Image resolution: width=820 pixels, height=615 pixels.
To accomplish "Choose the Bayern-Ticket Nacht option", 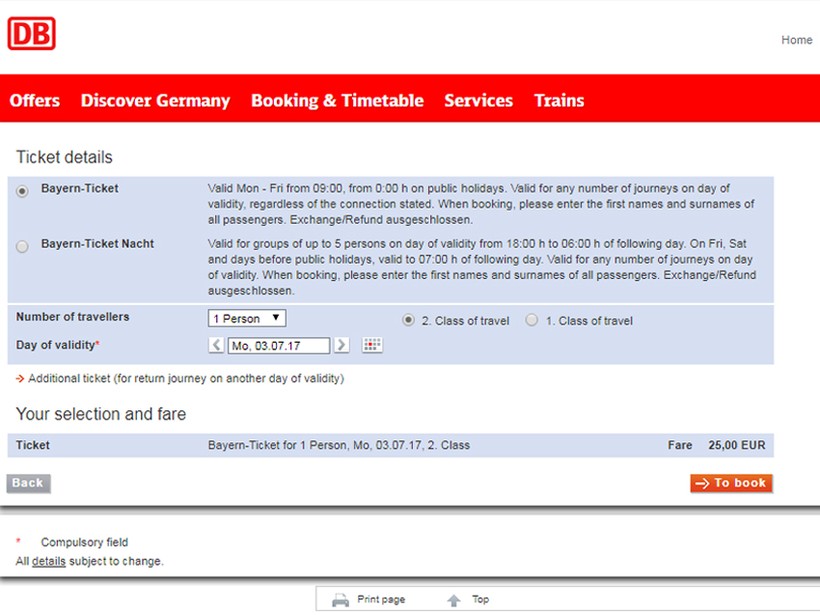I will (23, 246).
